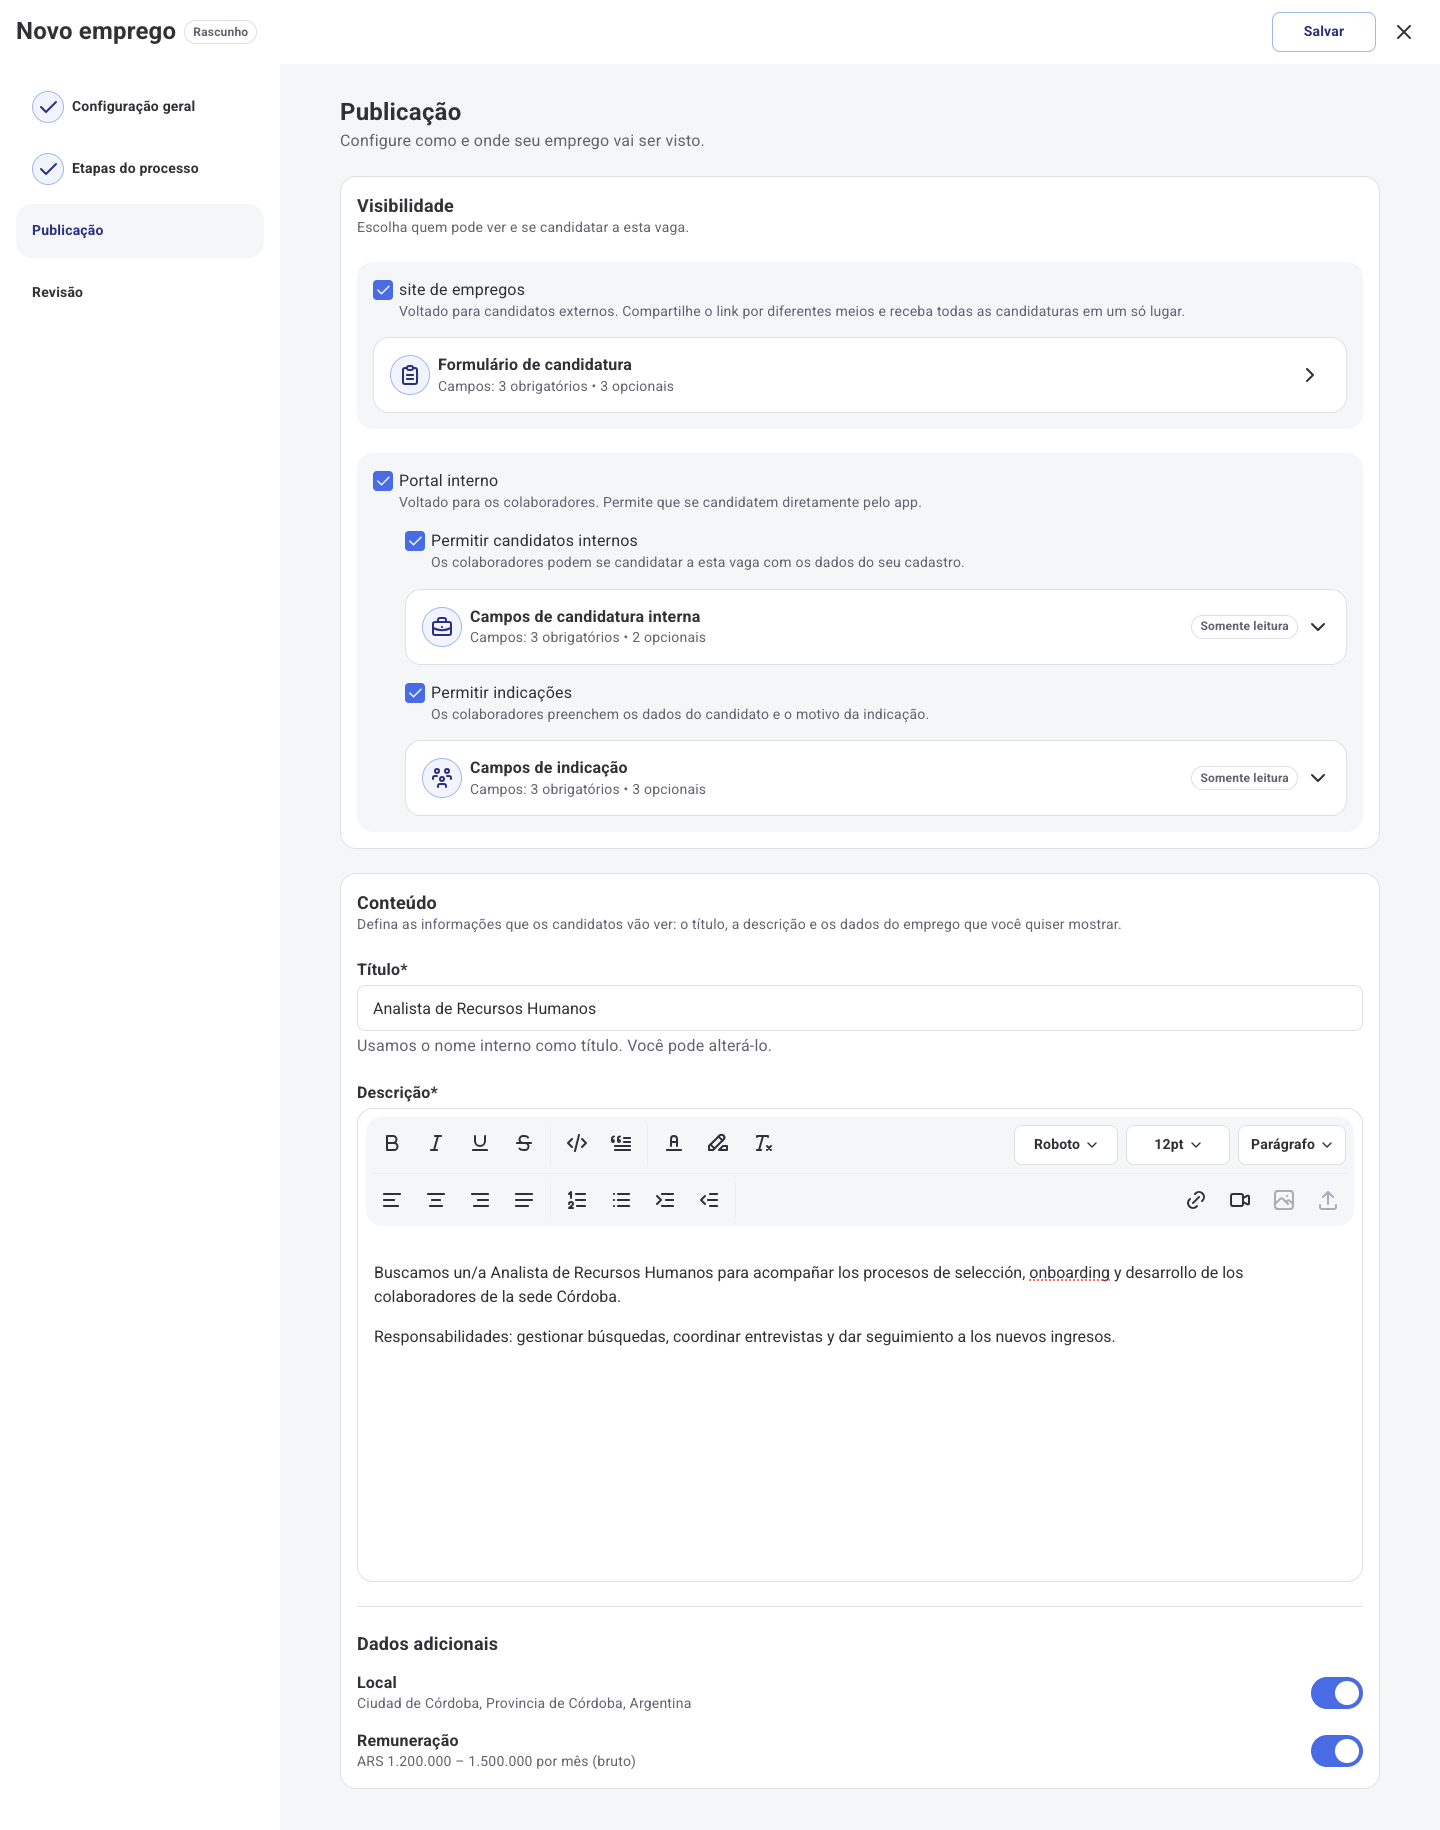Disable Permitir candidatos internos
Image resolution: width=1440 pixels, height=1830 pixels.
tap(415, 541)
